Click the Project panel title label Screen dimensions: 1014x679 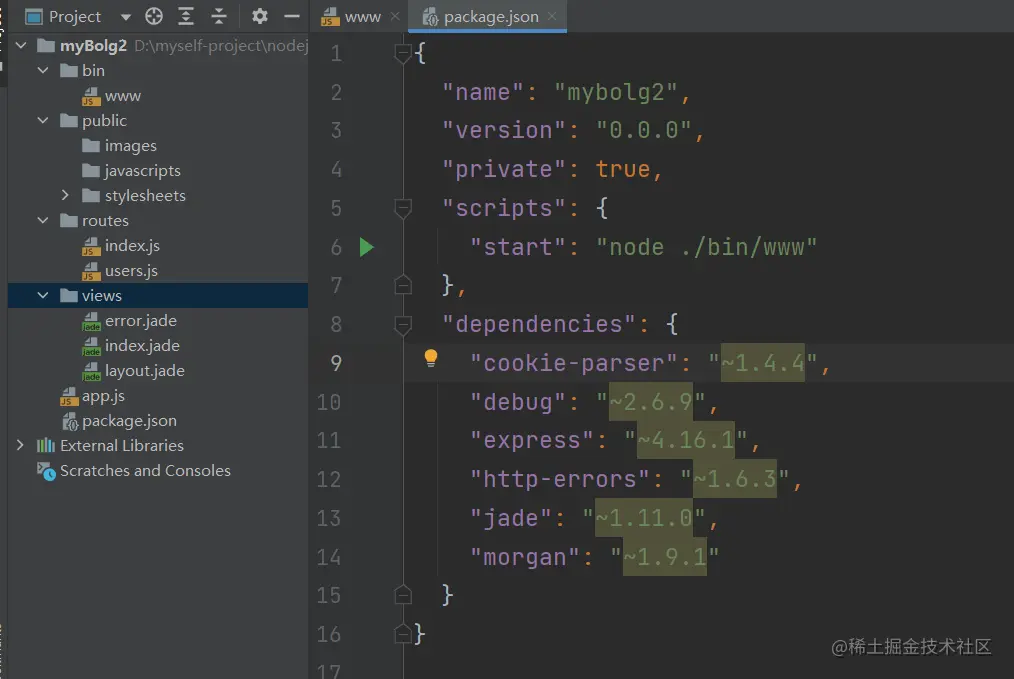click(75, 17)
